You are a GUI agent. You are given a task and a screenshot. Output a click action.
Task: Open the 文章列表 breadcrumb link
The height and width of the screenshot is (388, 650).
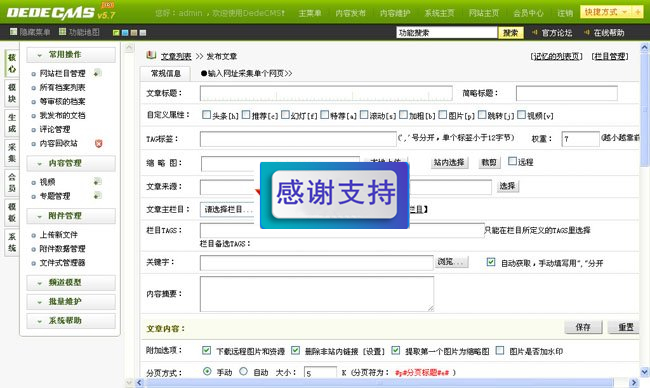pyautogui.click(x=176, y=56)
